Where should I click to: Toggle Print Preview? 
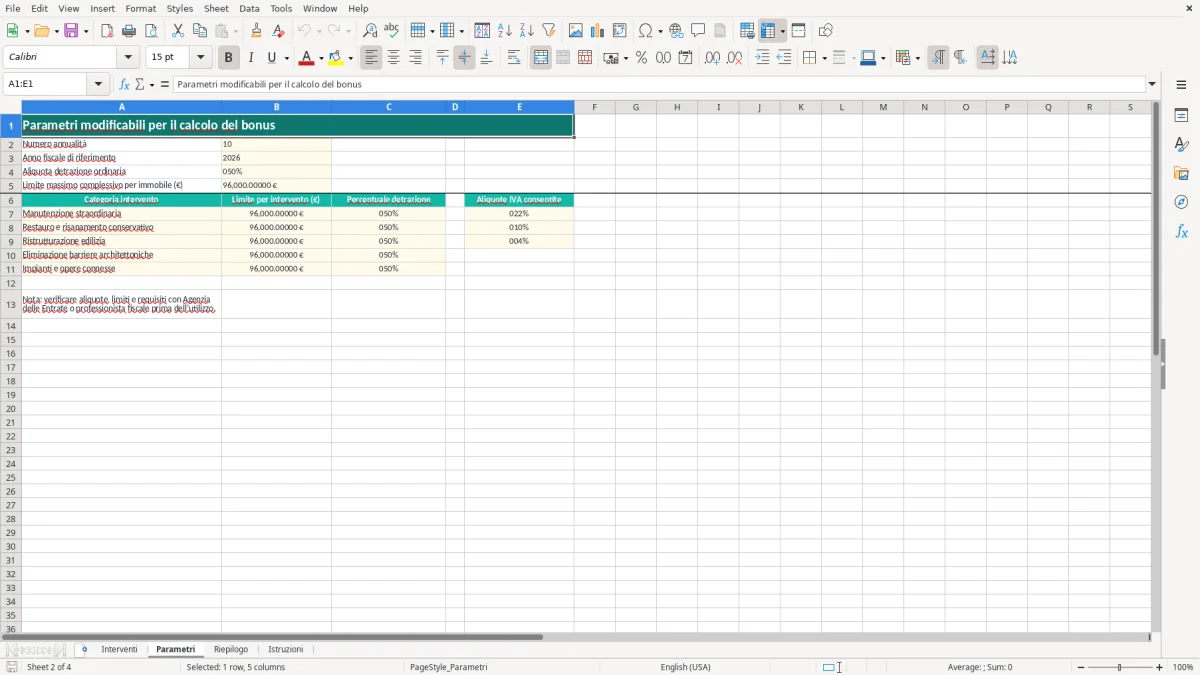151,31
